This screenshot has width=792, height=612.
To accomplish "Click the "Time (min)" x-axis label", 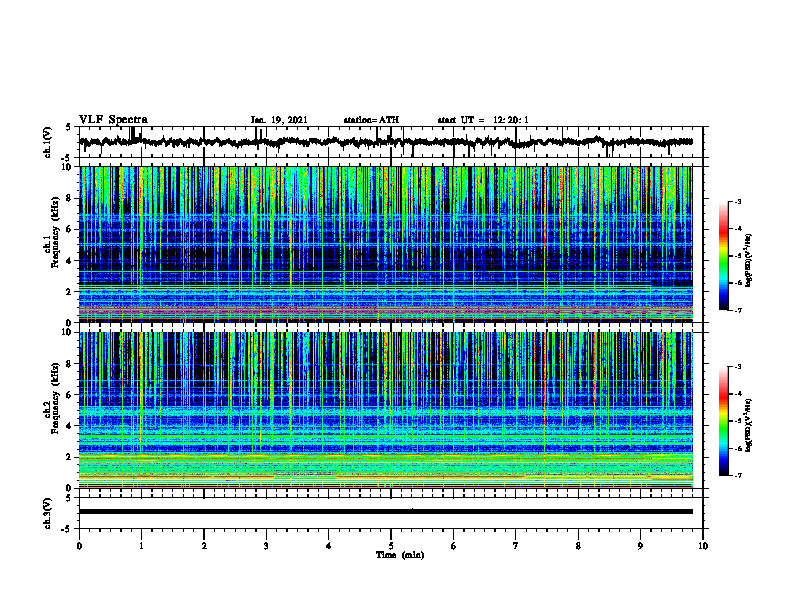I will tap(400, 555).
